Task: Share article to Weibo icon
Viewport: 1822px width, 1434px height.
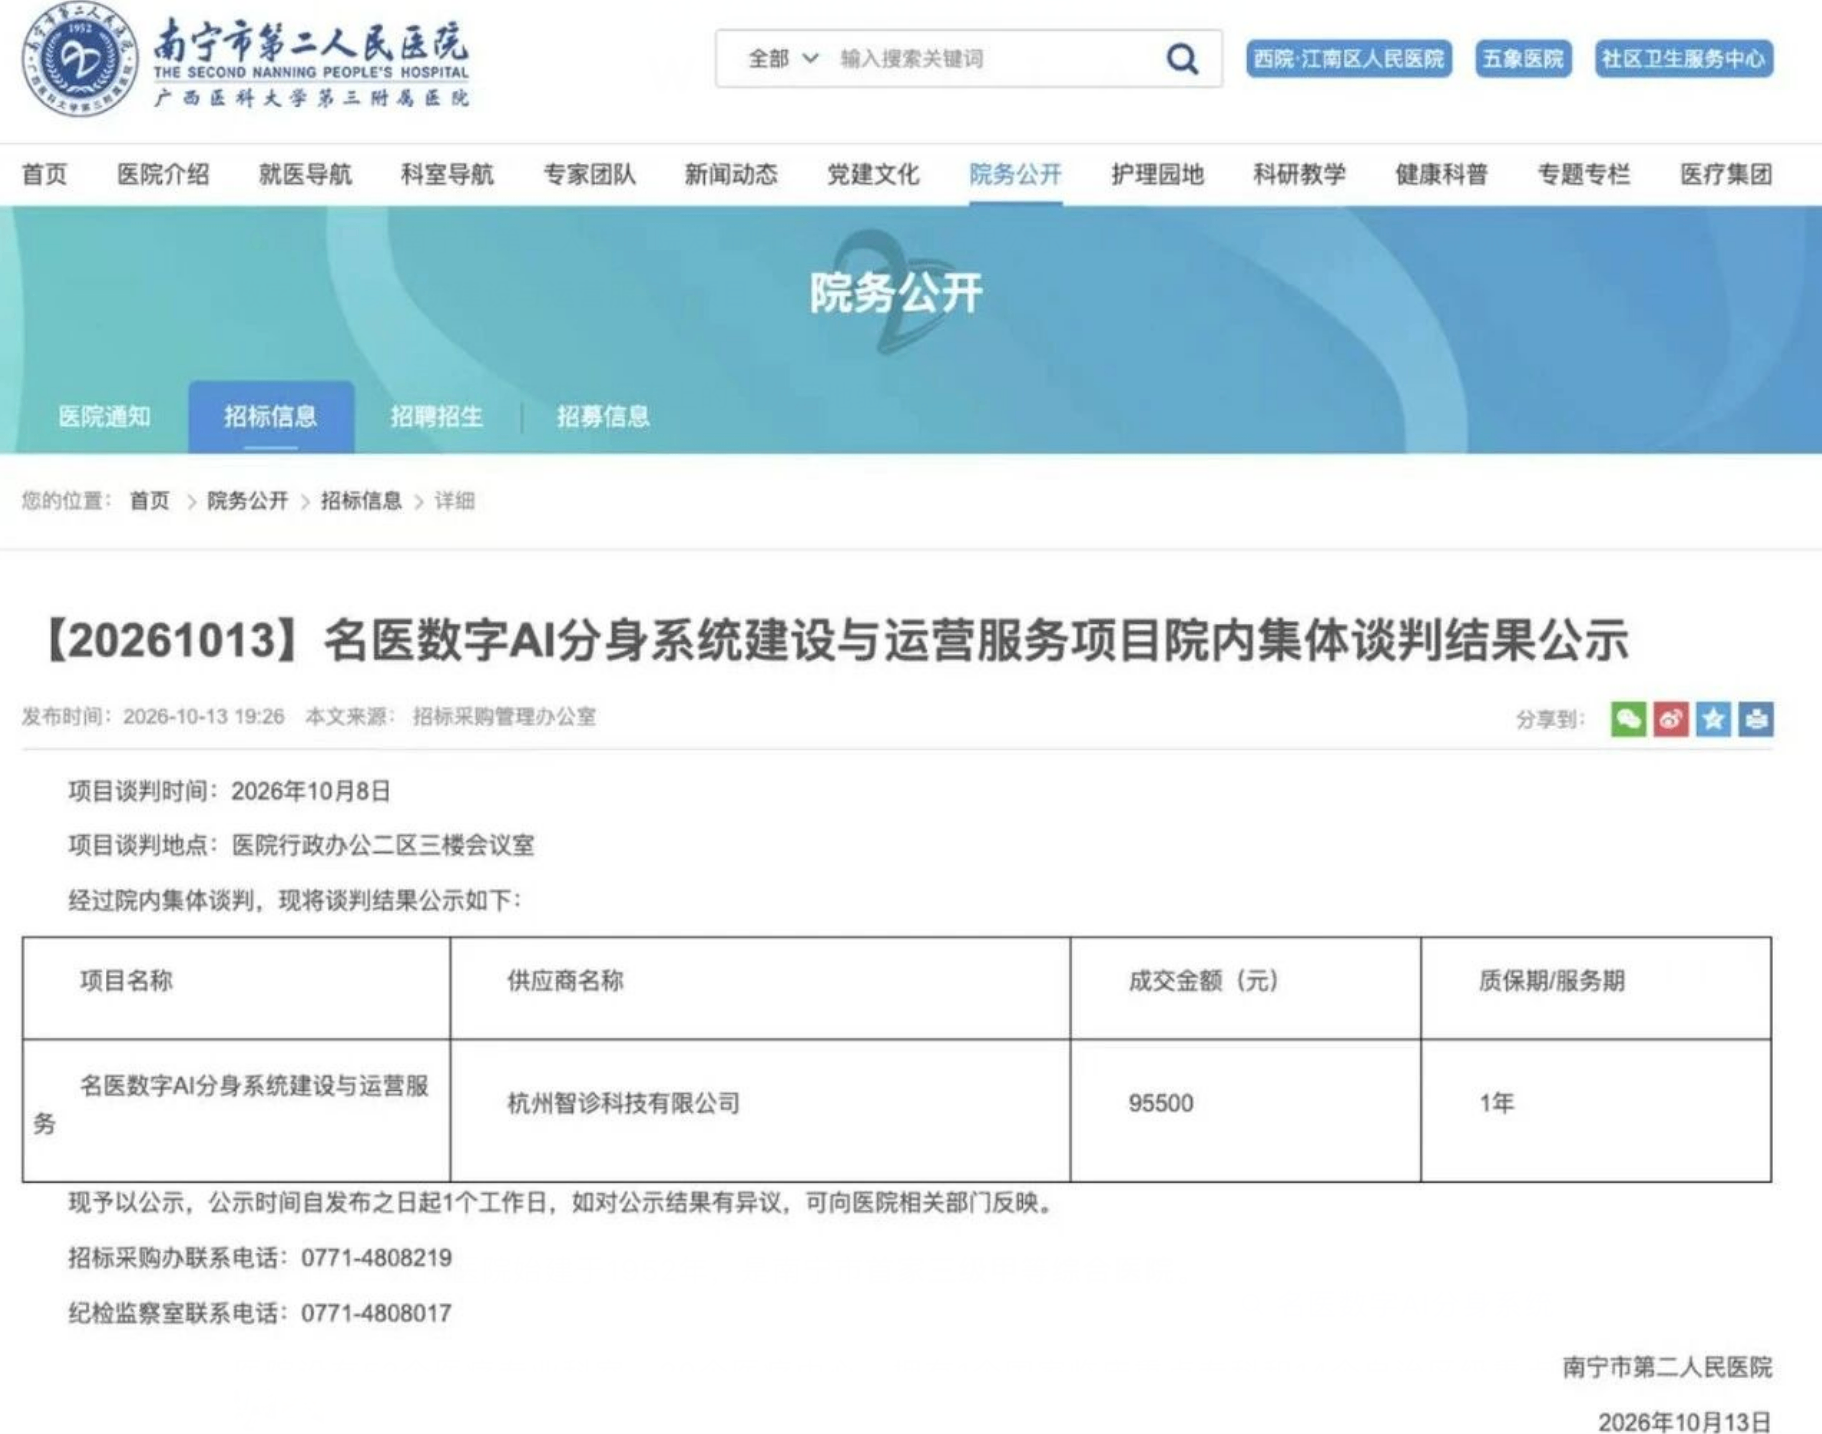Action: [1671, 719]
